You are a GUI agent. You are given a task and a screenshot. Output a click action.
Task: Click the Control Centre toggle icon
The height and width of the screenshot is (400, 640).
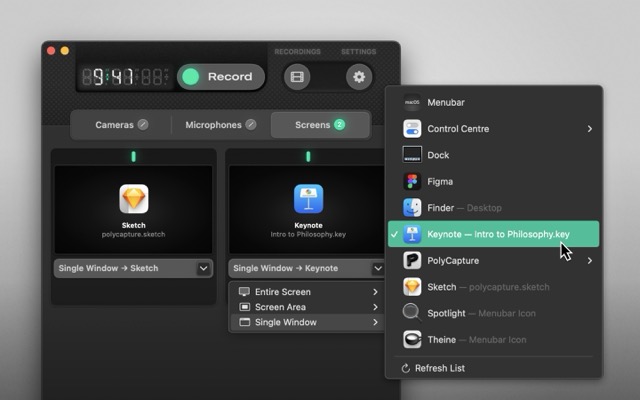[x=412, y=129]
